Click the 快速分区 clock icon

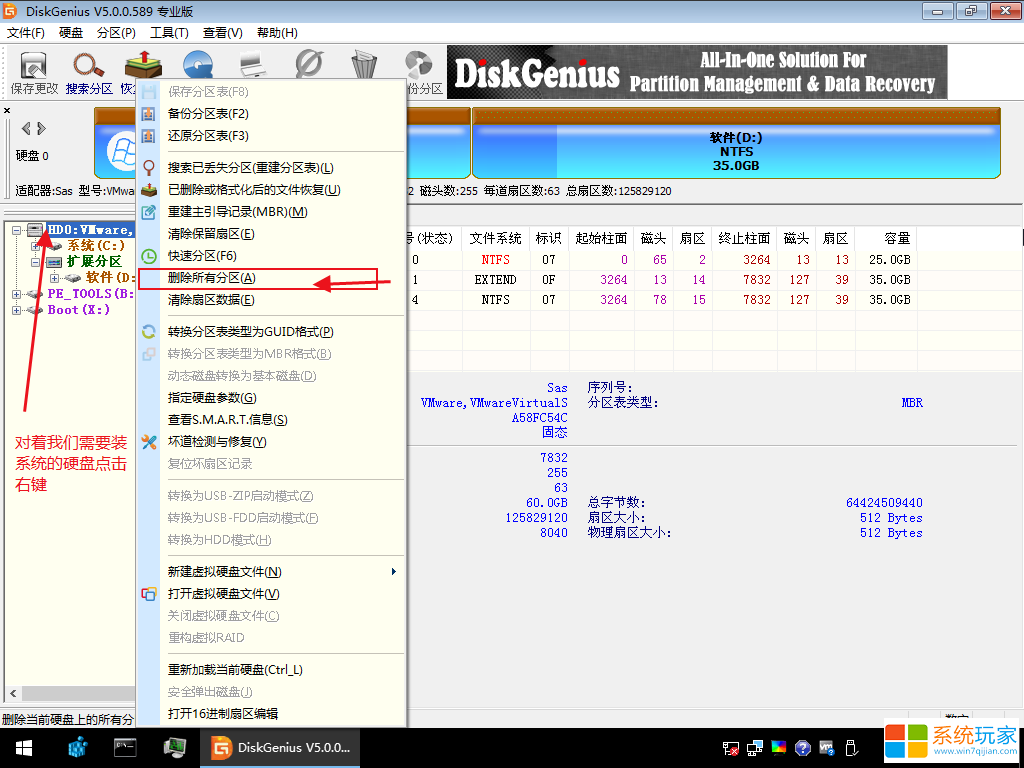click(149, 256)
